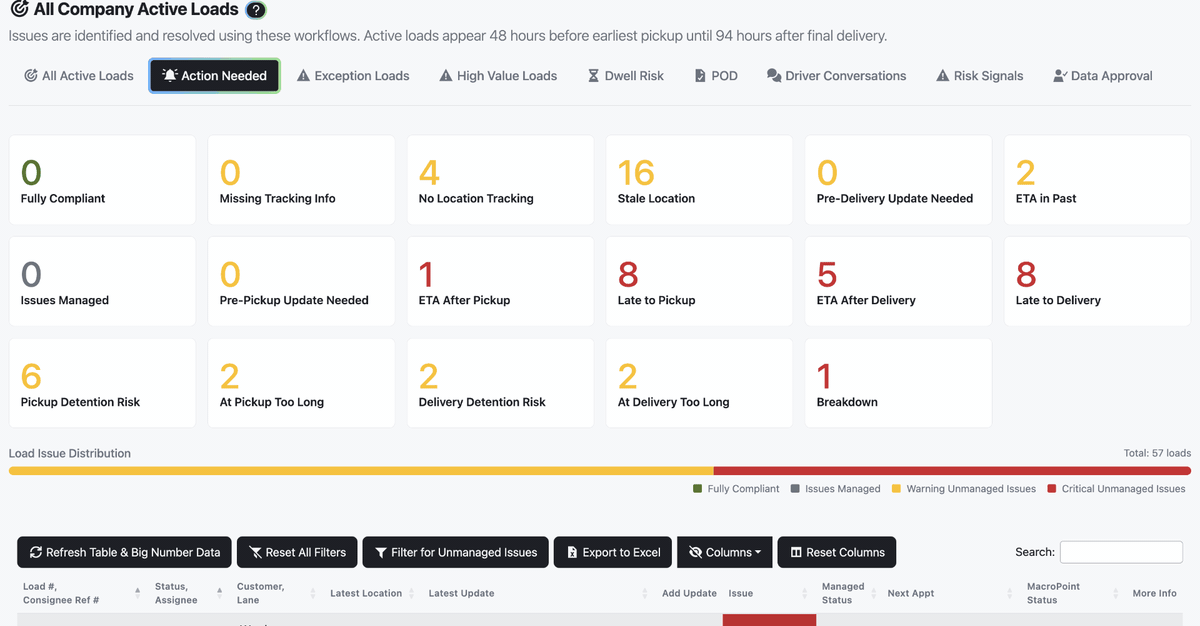Filter by the Stale Location card
1200x626 pixels.
coord(699,180)
